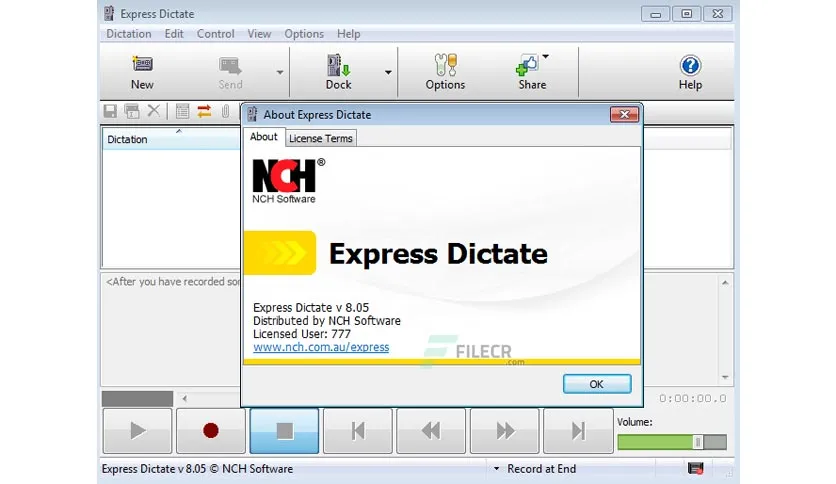Click the playback position slider bar
The width and height of the screenshot is (836, 484).
pyautogui.click(x=138, y=399)
